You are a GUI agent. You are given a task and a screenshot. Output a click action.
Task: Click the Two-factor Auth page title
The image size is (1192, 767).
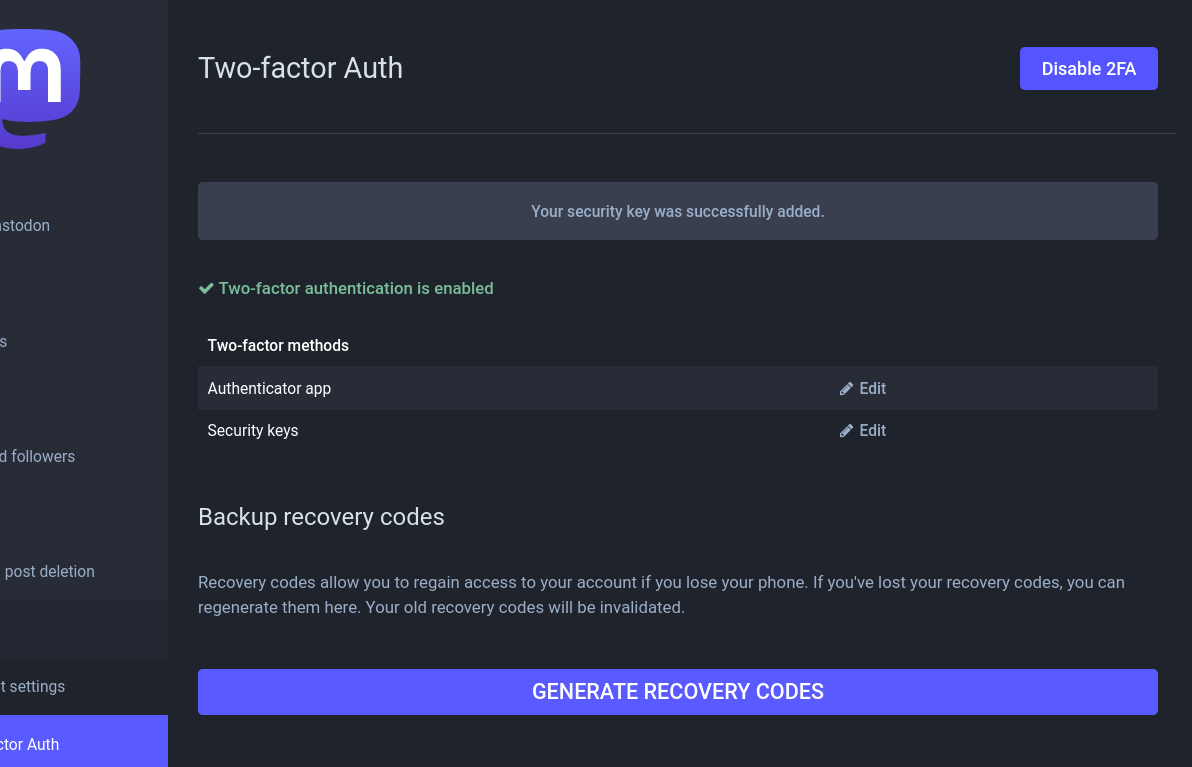(x=300, y=68)
